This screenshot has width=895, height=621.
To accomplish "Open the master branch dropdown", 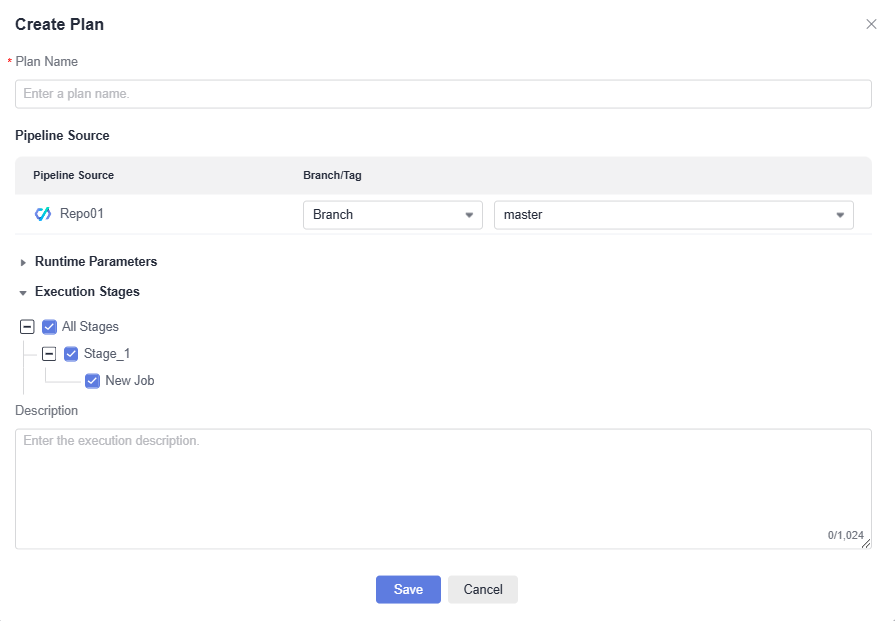I will (x=673, y=215).
